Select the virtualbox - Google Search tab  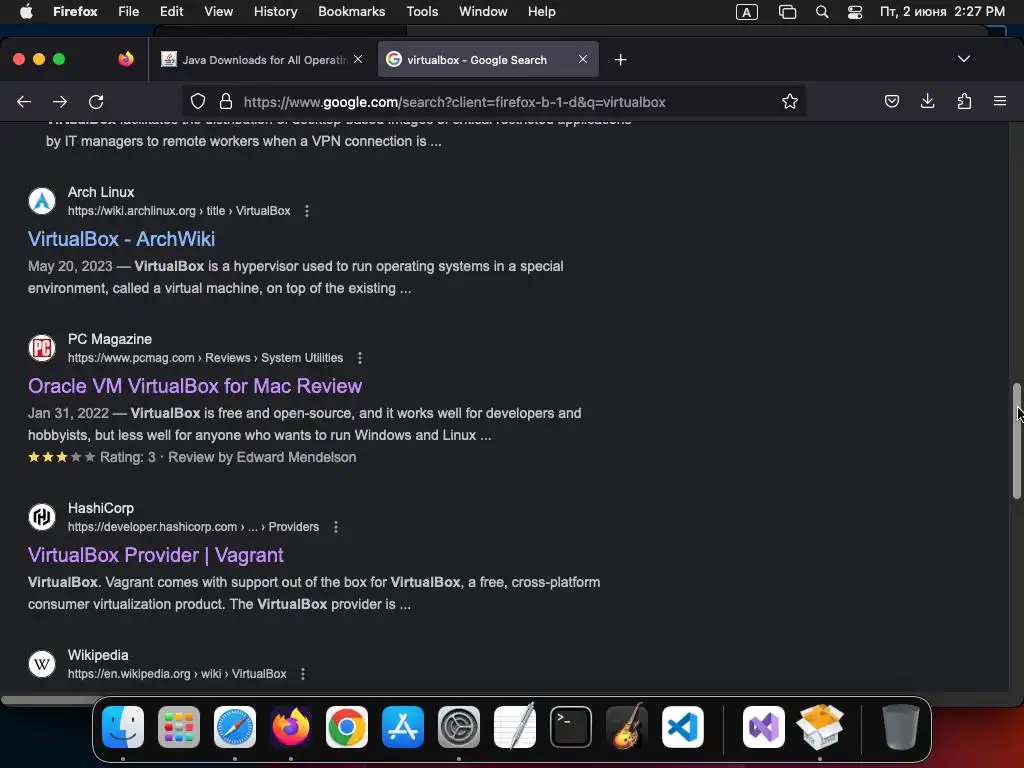[488, 60]
